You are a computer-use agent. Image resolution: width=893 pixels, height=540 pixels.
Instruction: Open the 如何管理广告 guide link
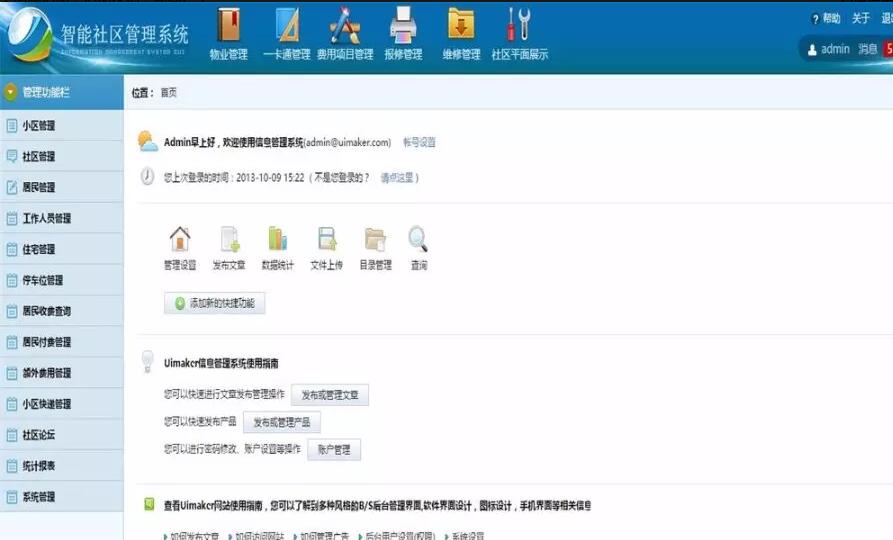[x=324, y=535]
